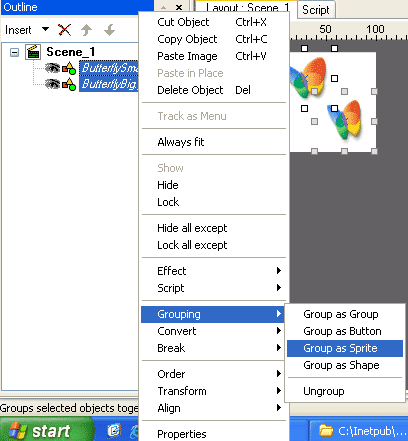Select the ButterflyBig item in the outline

point(109,84)
